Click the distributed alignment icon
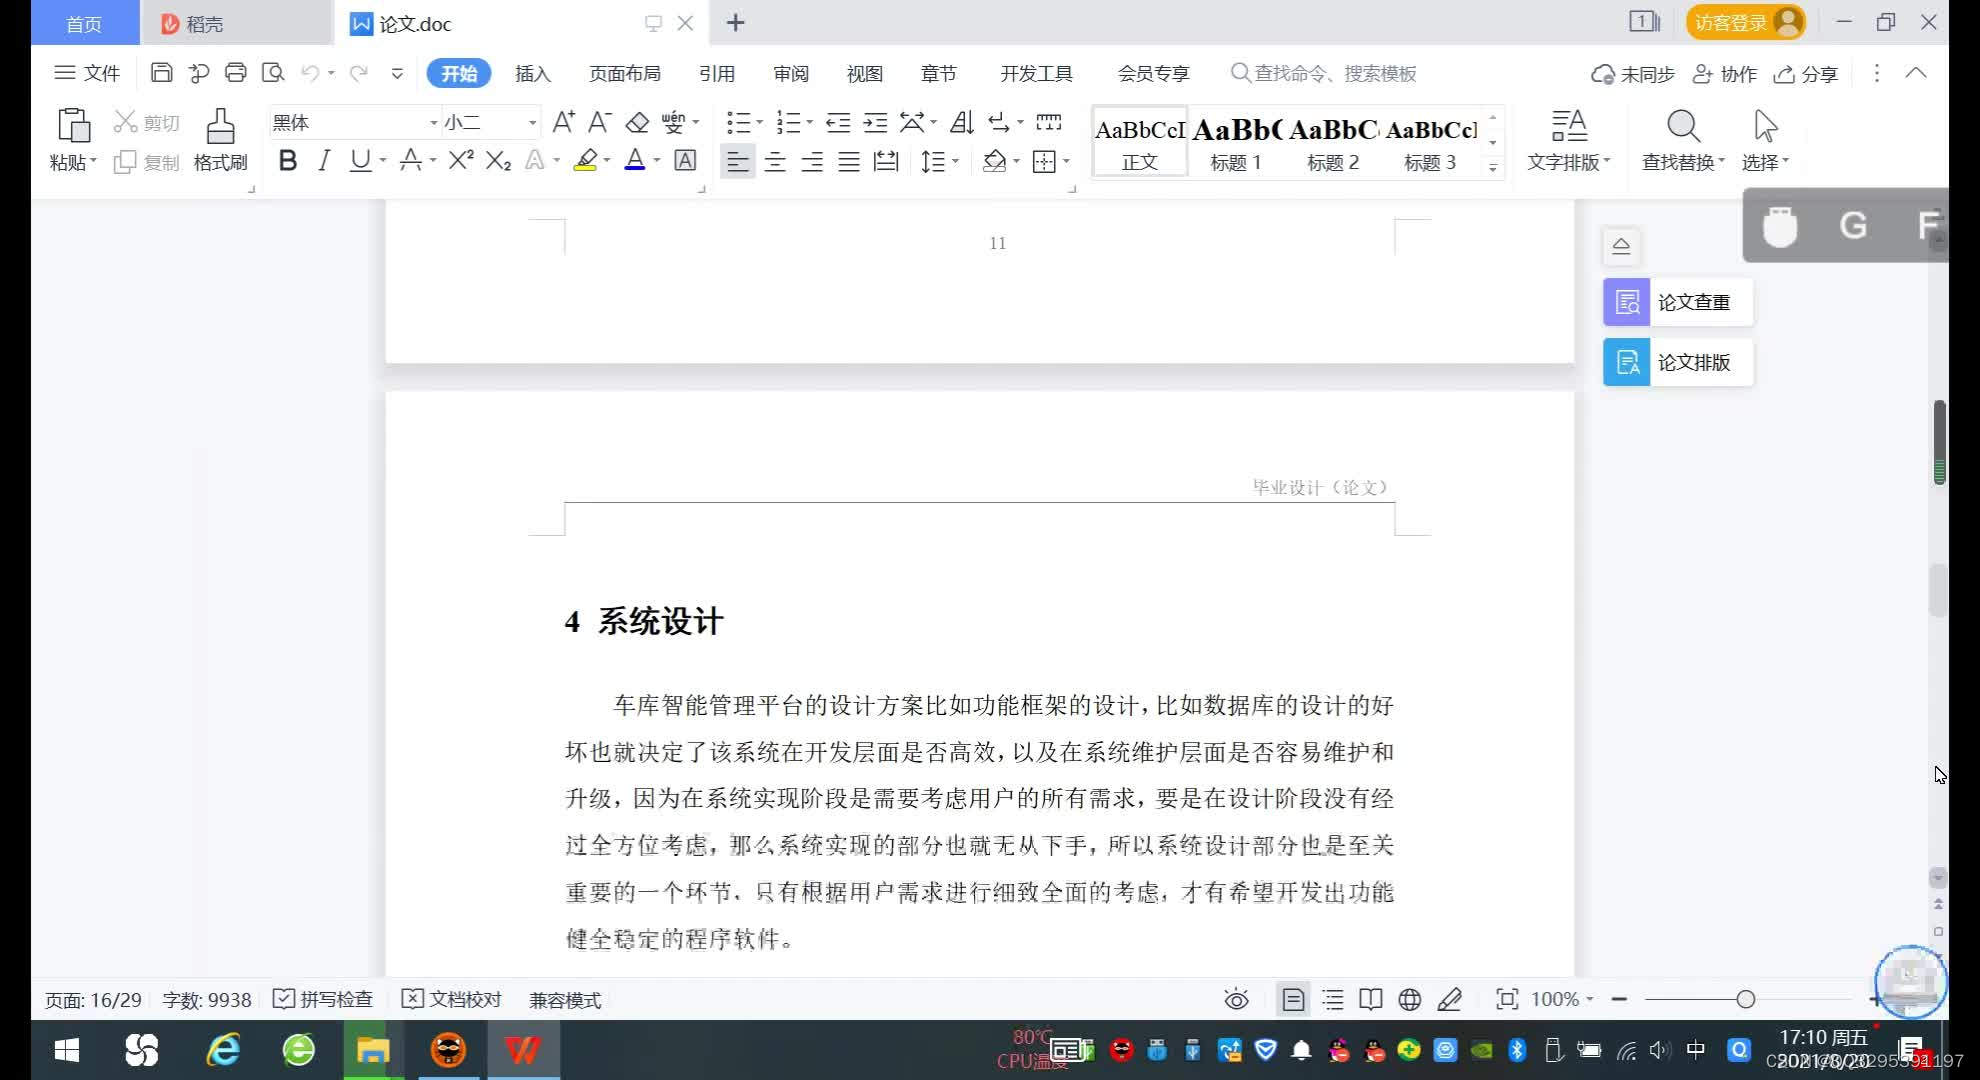This screenshot has height=1080, width=1980. click(x=885, y=160)
